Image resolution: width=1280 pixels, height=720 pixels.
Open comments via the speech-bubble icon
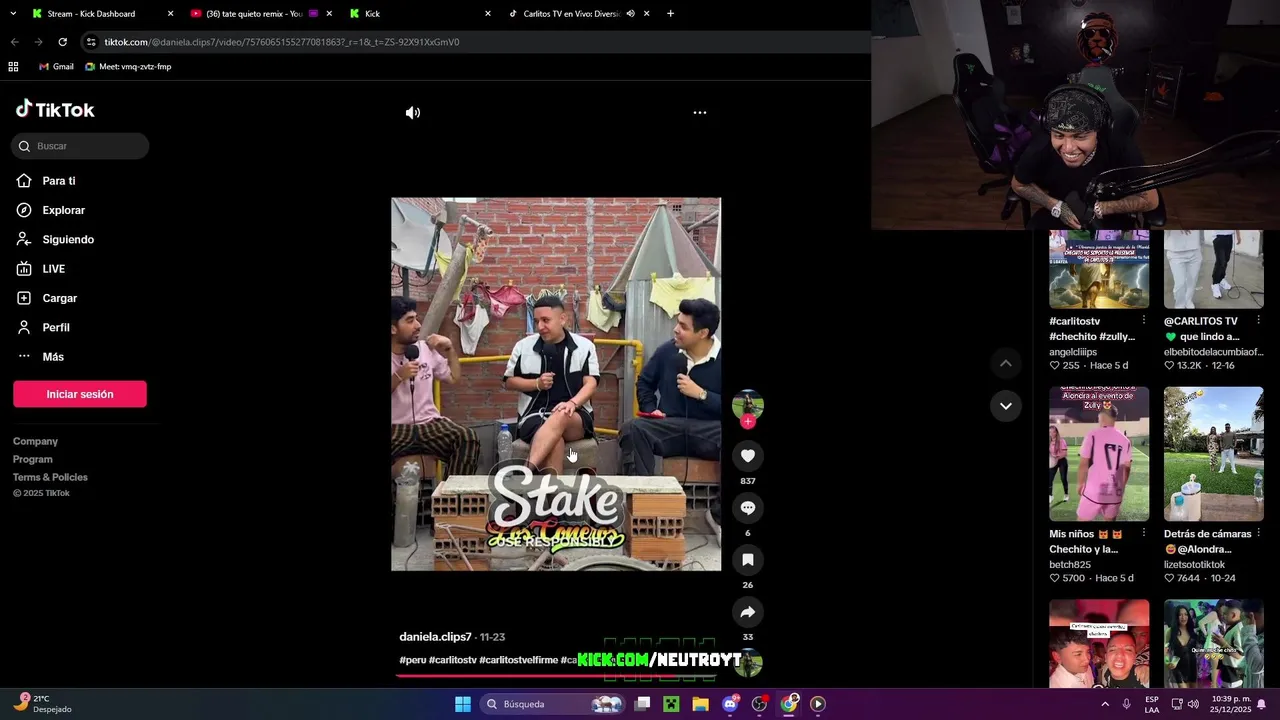coord(747,508)
